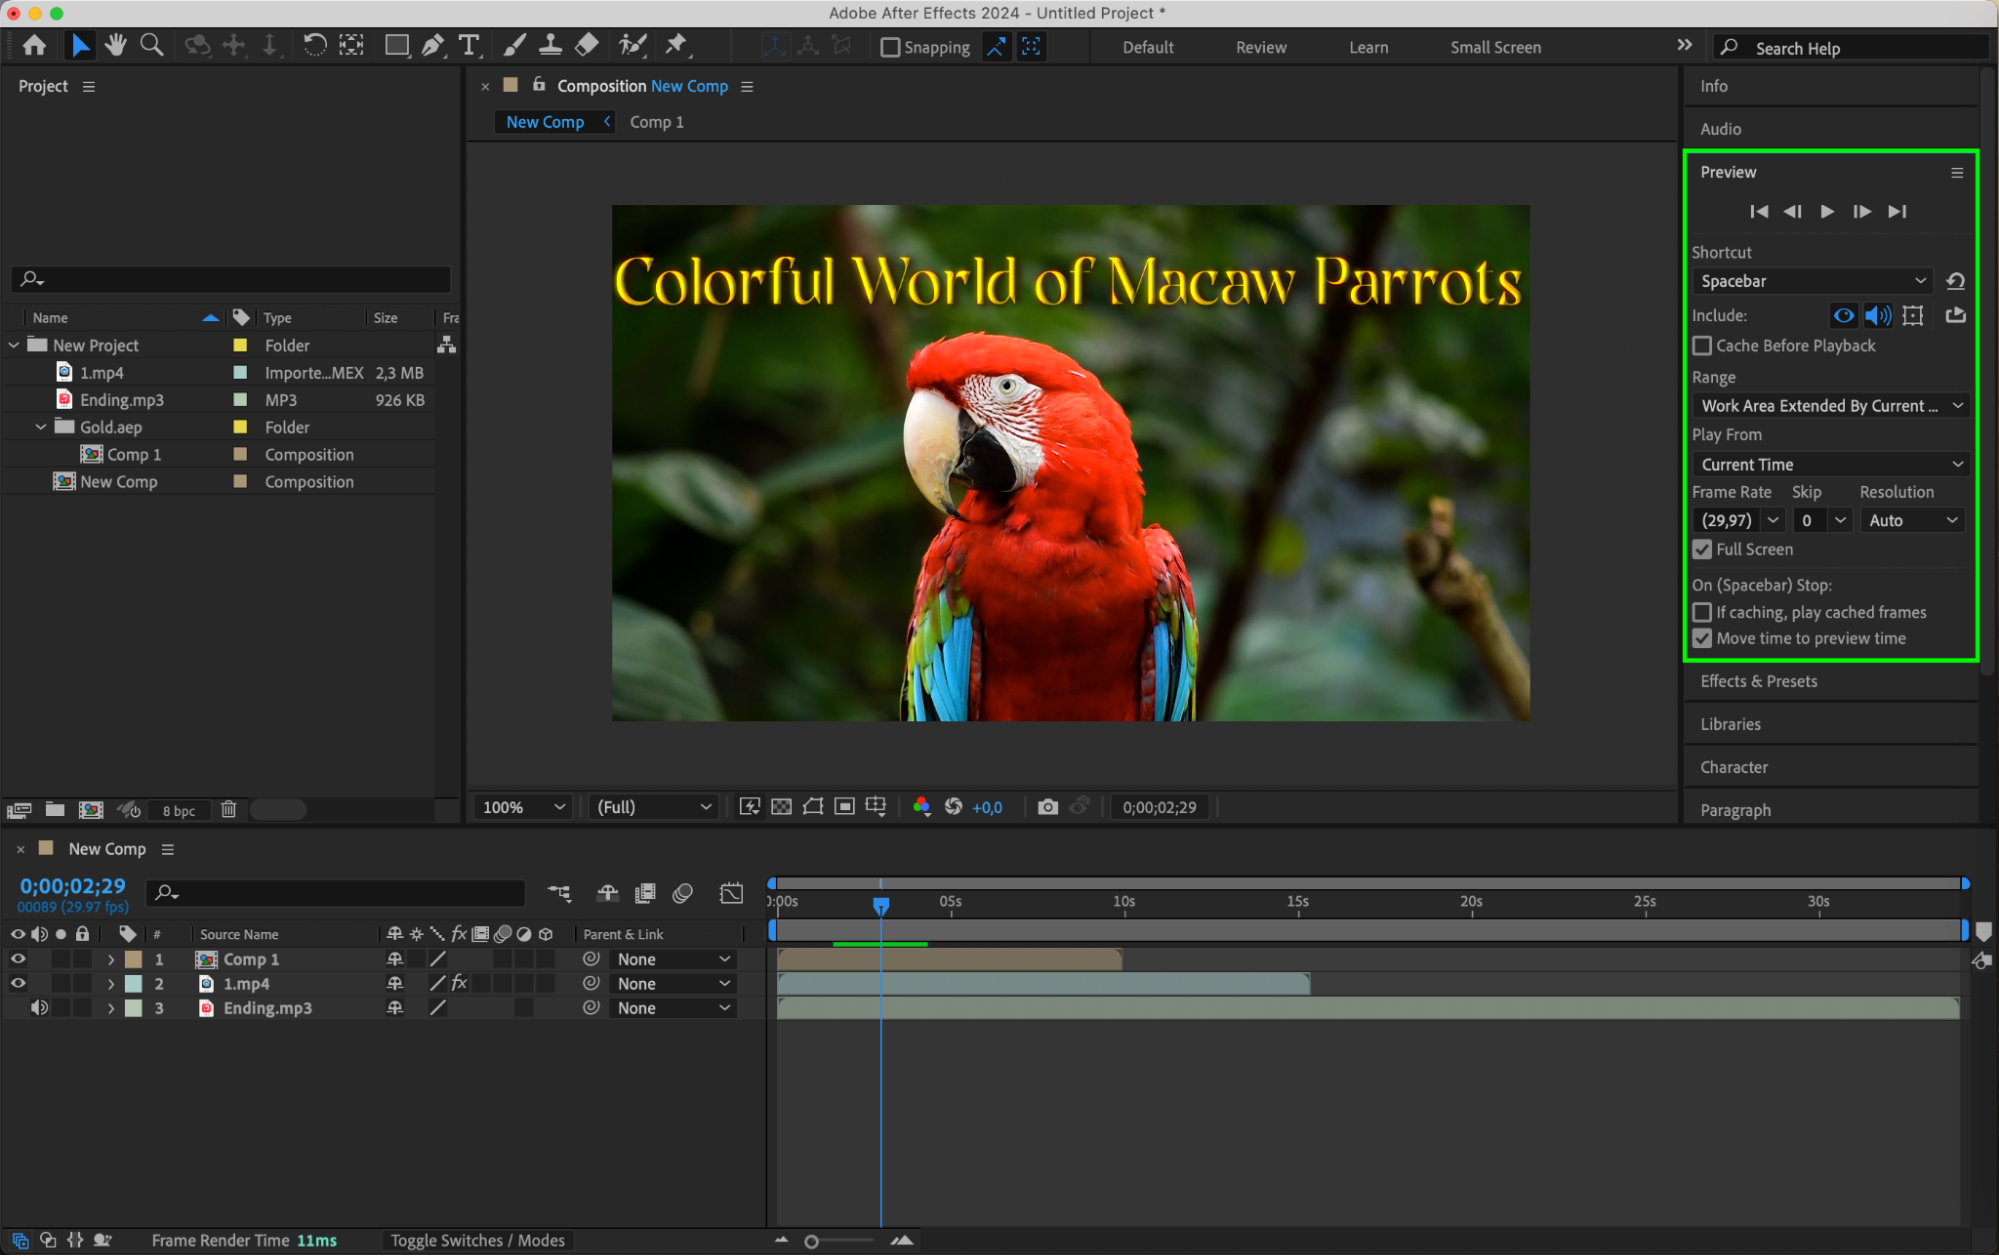Click the timeline zoom slider handle
The width and height of the screenshot is (1999, 1256).
pos(811,1241)
